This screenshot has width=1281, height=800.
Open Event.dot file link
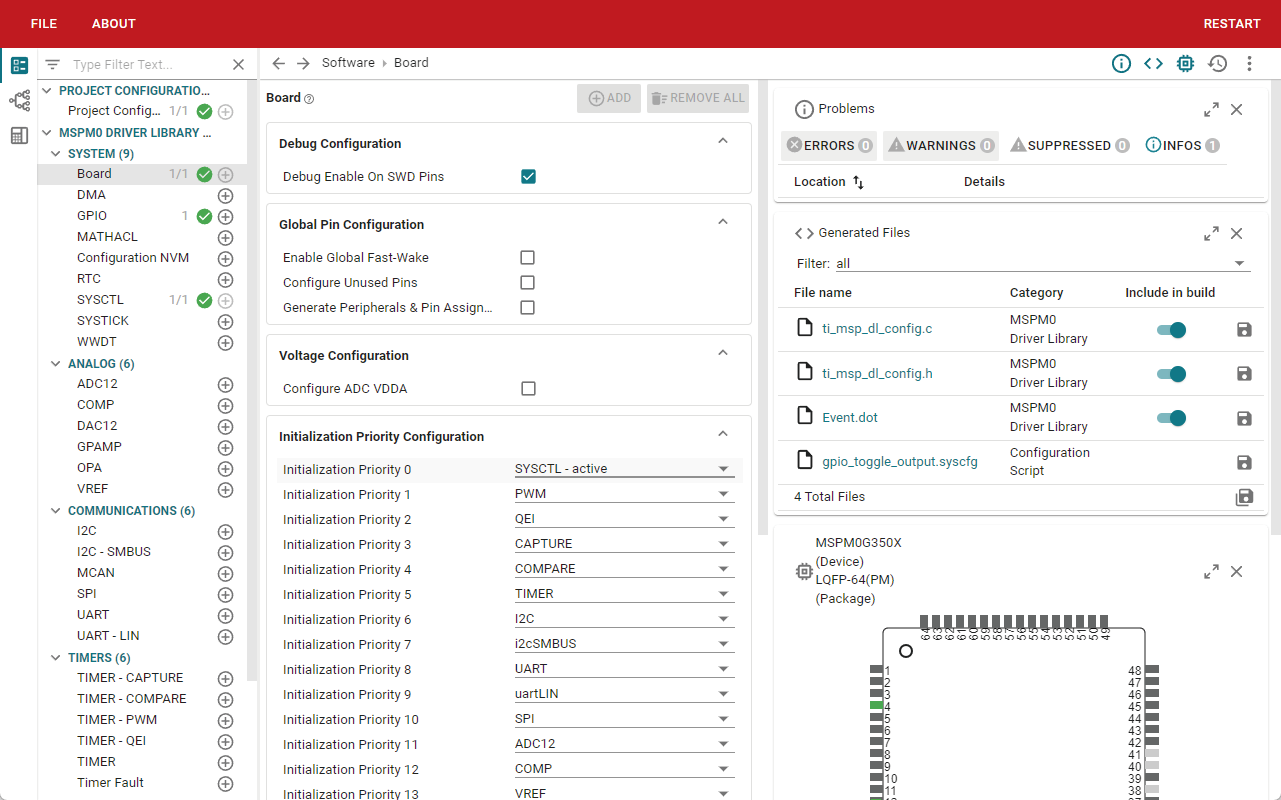[x=850, y=417]
